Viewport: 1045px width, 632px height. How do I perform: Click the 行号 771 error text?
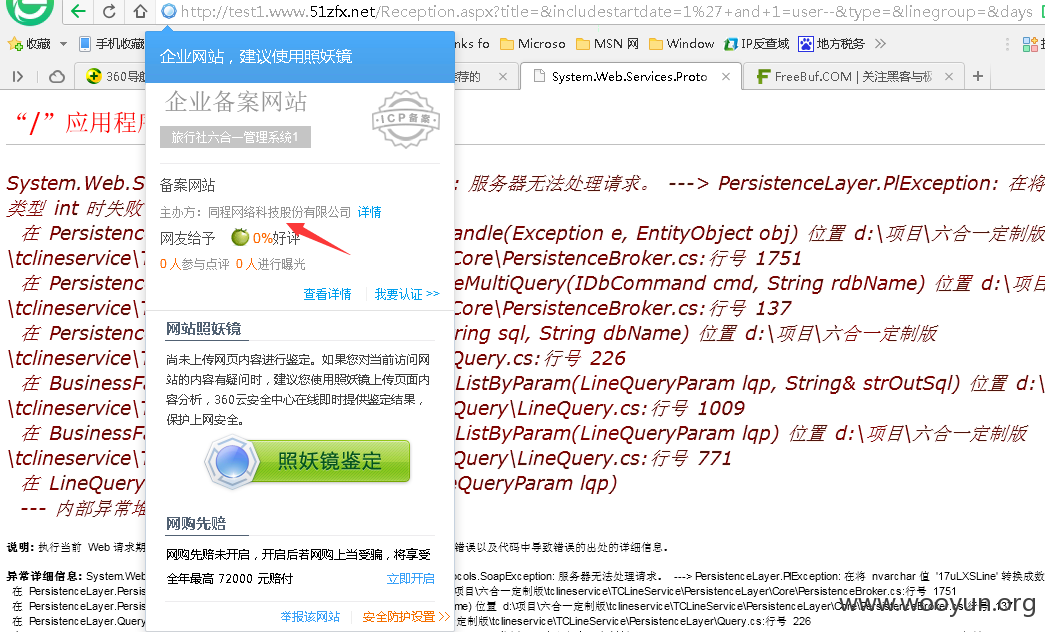[x=692, y=458]
